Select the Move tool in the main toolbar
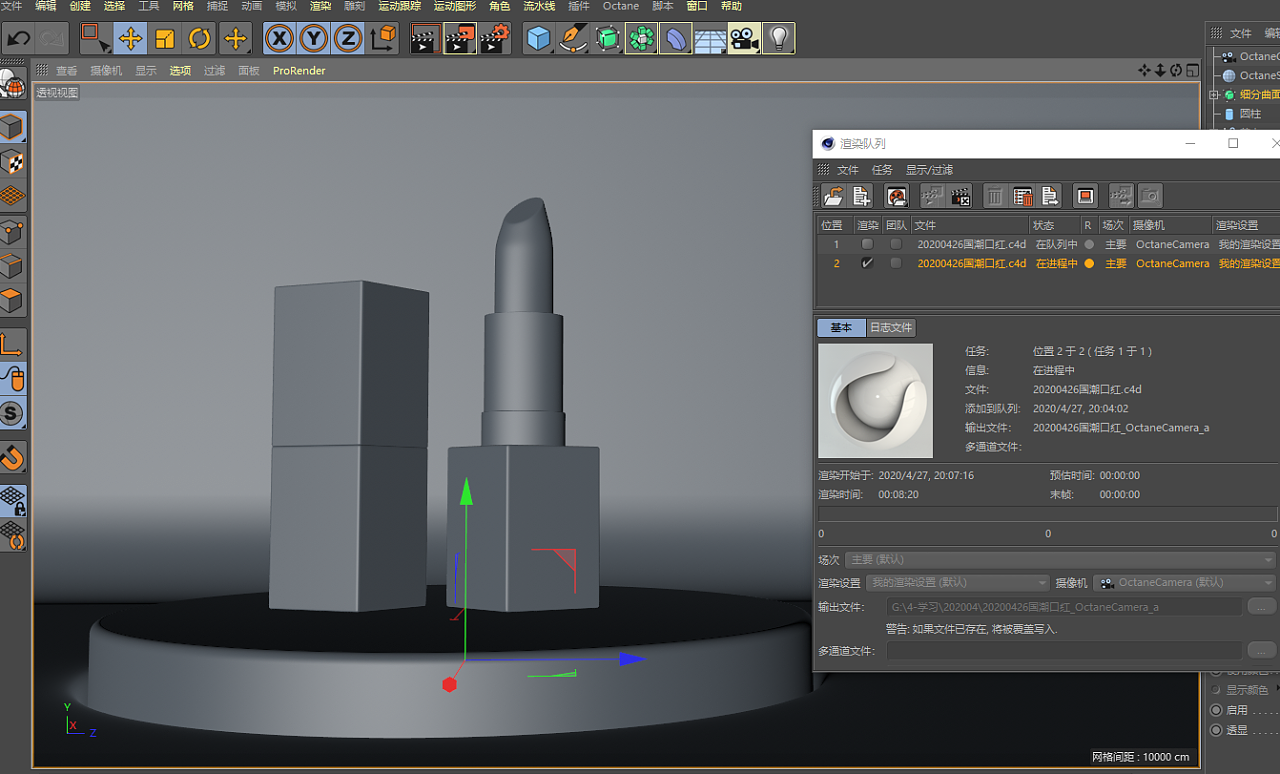The image size is (1280, 774). click(x=130, y=39)
